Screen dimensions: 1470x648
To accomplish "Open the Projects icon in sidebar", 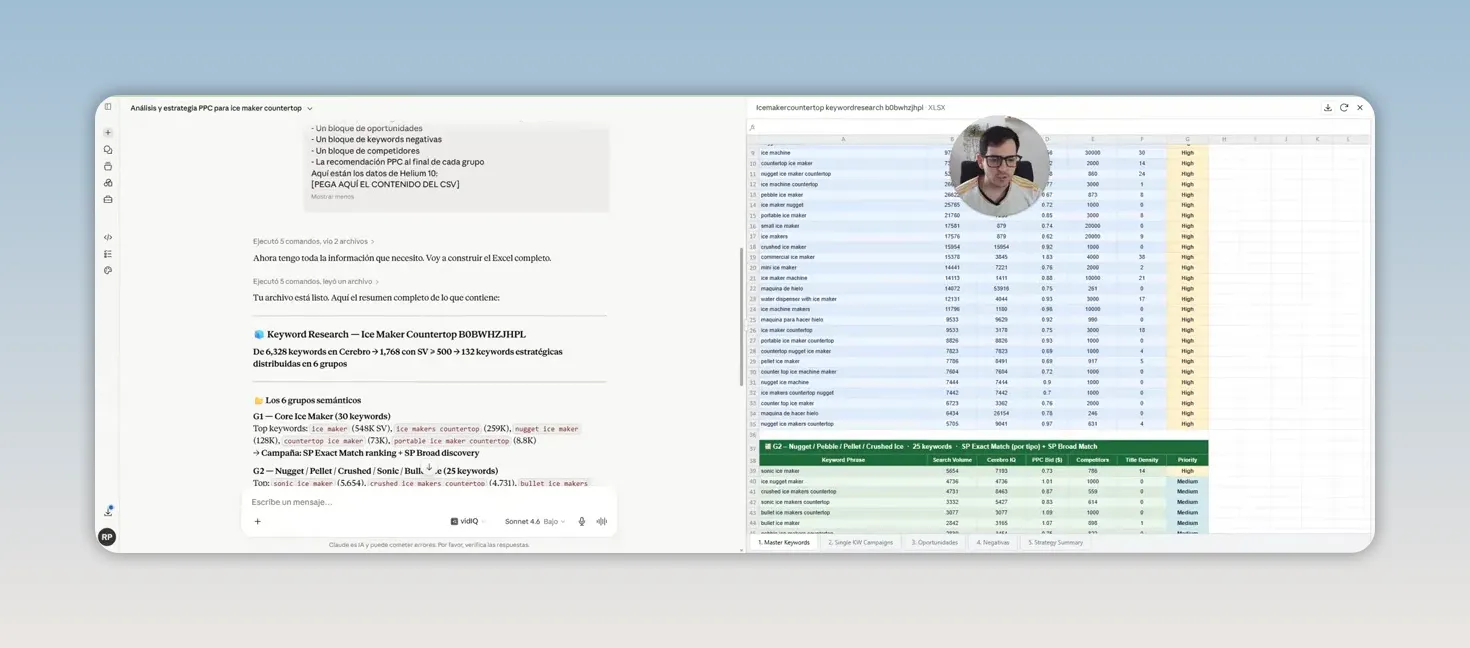I will pyautogui.click(x=108, y=166).
